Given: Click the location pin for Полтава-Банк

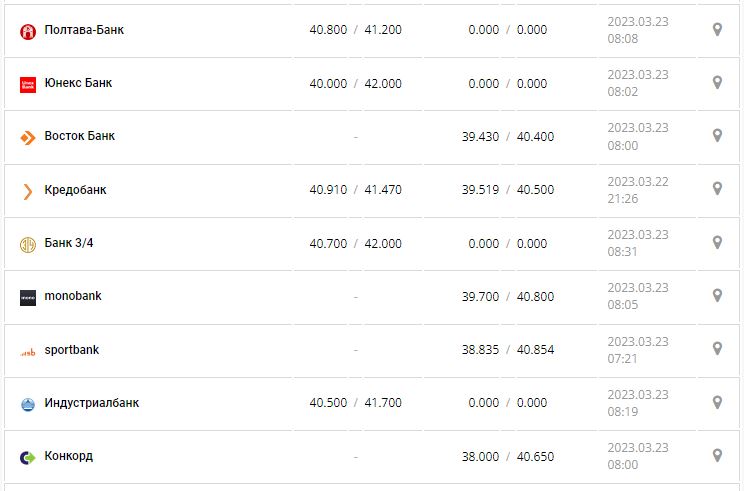Looking at the screenshot, I should [x=717, y=30].
